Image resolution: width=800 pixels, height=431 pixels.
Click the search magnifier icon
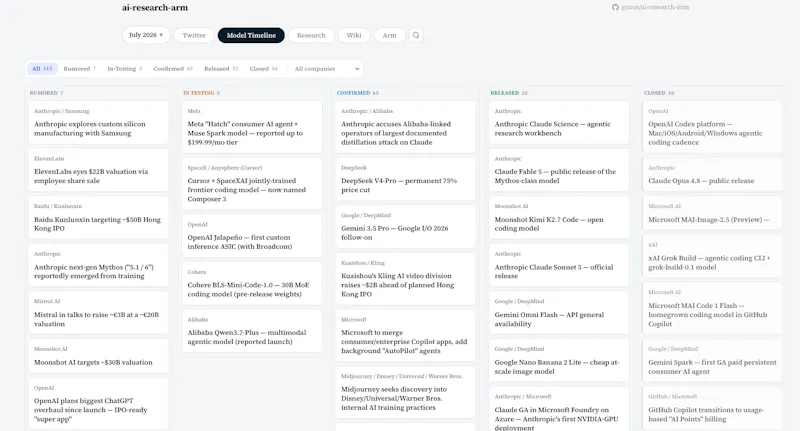click(x=416, y=35)
